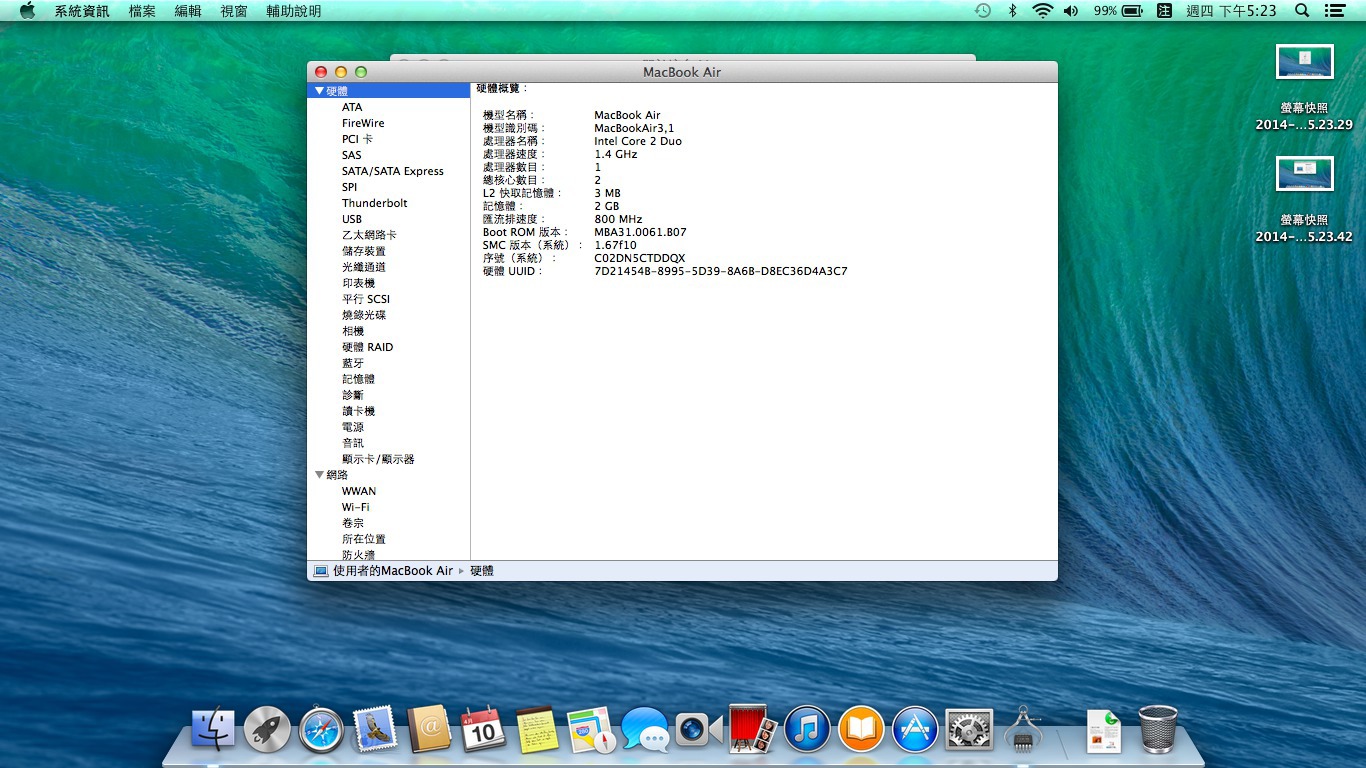This screenshot has height=768, width=1366.
Task: Open the App Store dock icon
Action: (915, 730)
